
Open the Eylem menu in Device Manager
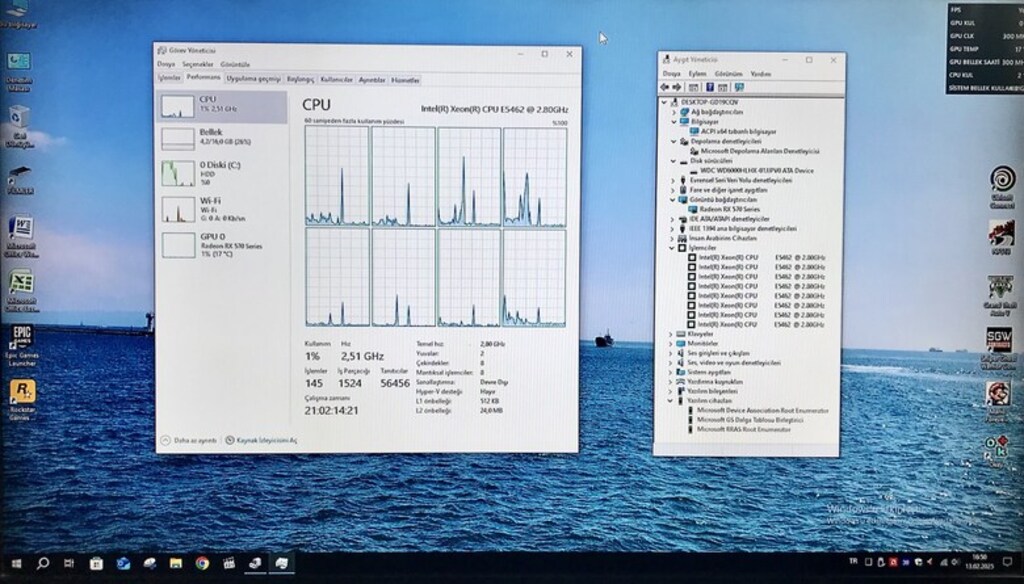697,74
